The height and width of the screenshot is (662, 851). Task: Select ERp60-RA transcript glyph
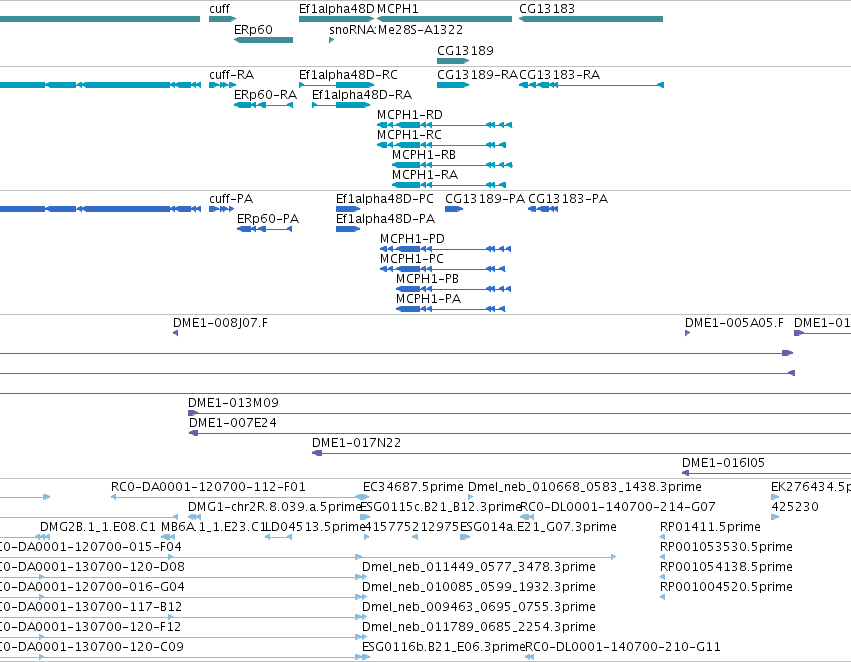point(263,105)
